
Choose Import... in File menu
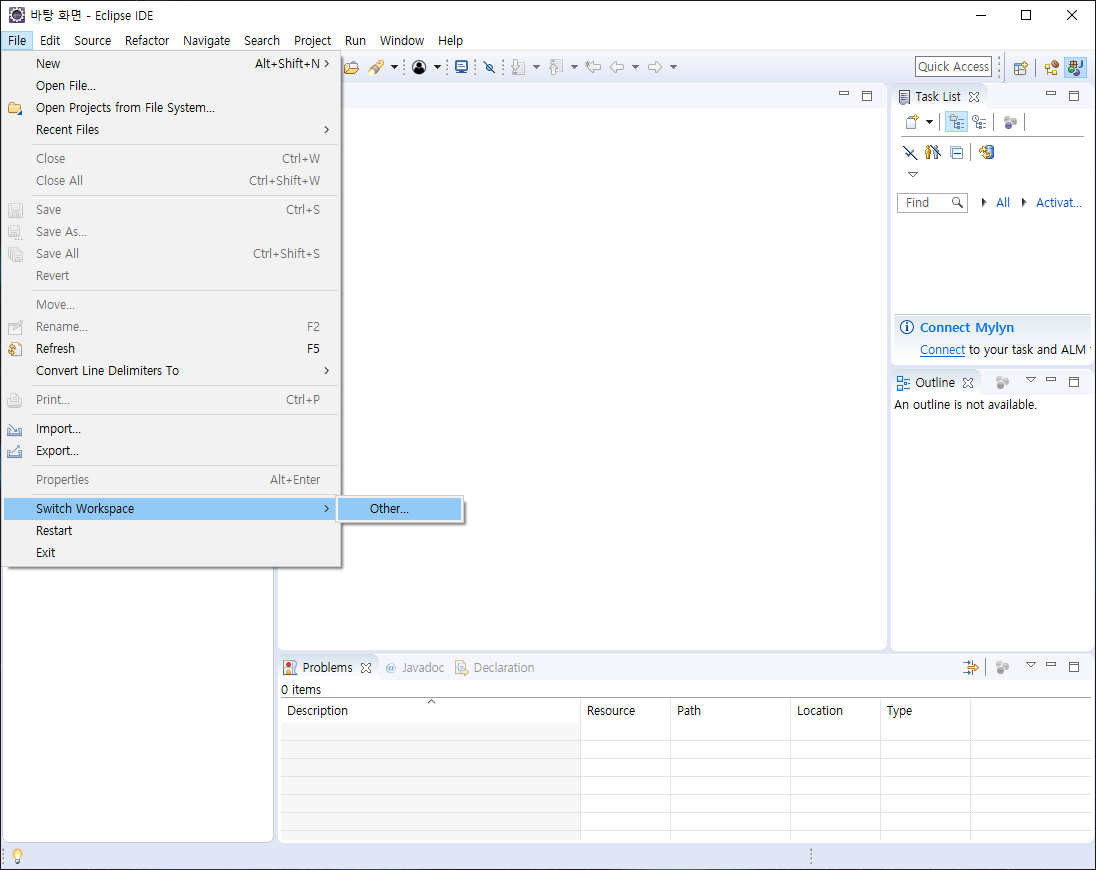pyautogui.click(x=171, y=429)
